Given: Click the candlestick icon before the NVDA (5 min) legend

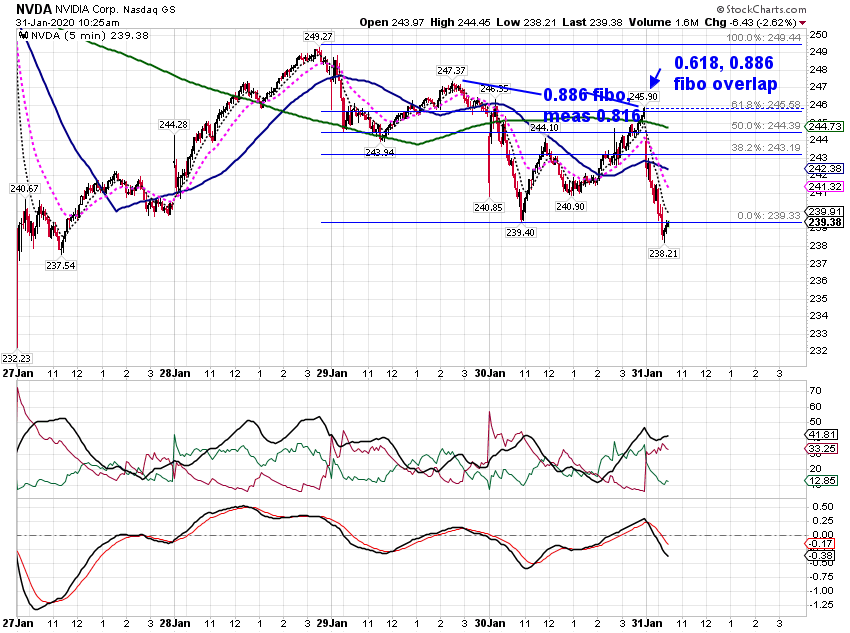Looking at the screenshot, I should click(x=23, y=36).
